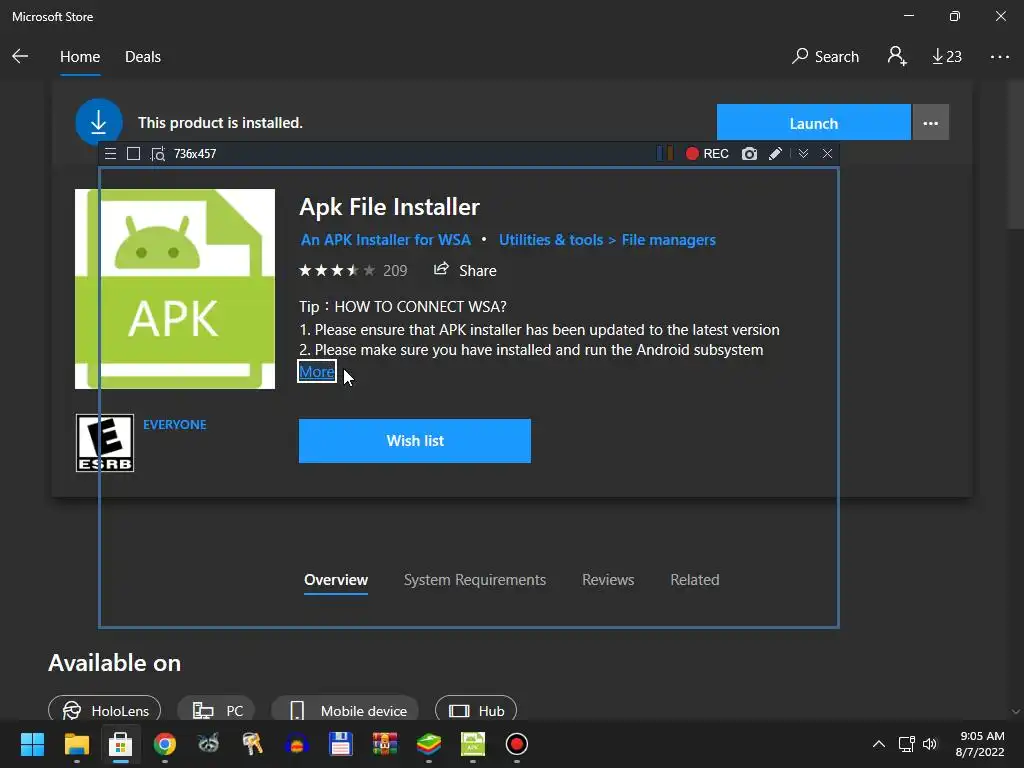Select the Overview tab

click(x=336, y=580)
